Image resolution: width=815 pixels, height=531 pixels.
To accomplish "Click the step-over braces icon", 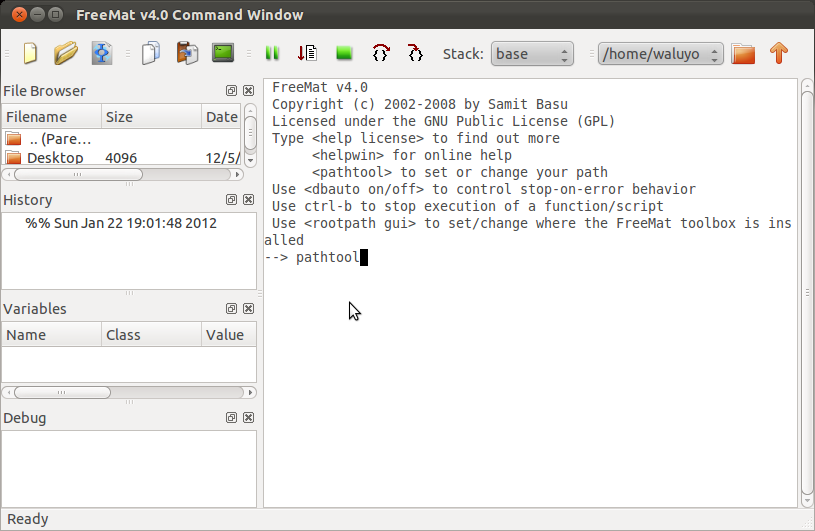I will [380, 53].
